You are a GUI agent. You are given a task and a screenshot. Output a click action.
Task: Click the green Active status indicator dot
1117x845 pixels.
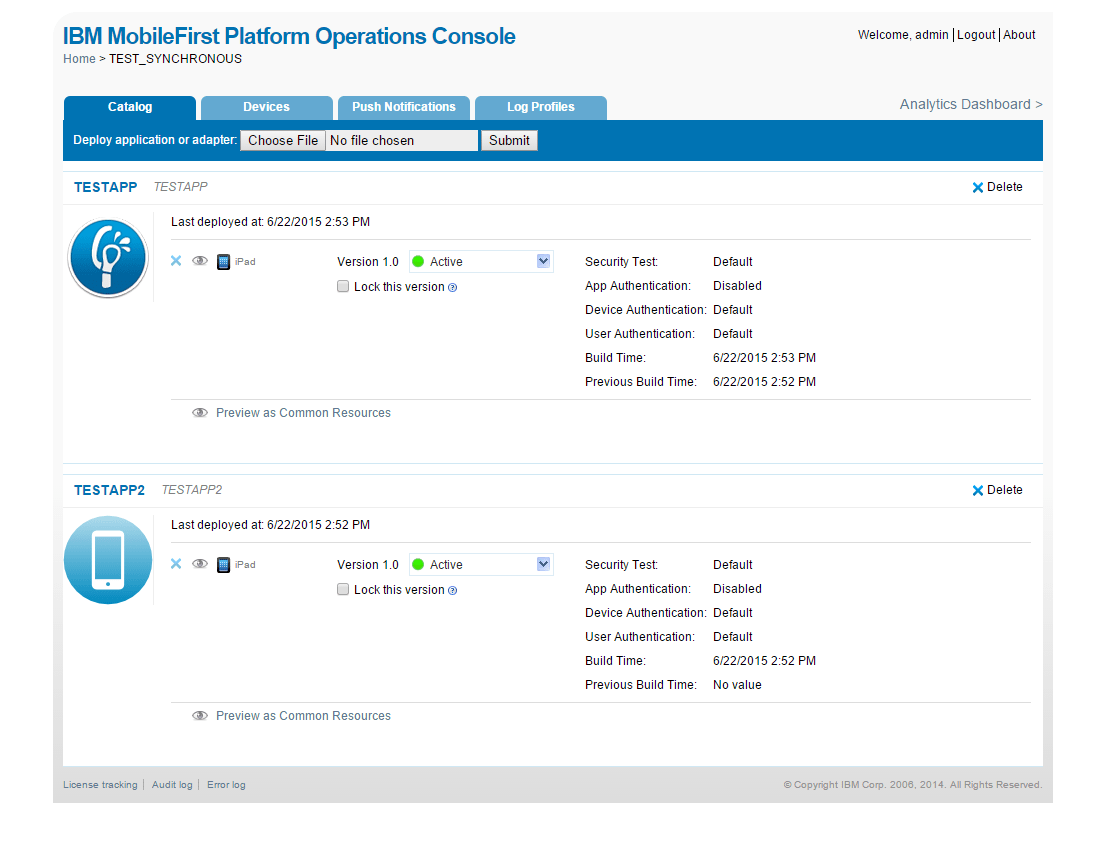[x=421, y=261]
